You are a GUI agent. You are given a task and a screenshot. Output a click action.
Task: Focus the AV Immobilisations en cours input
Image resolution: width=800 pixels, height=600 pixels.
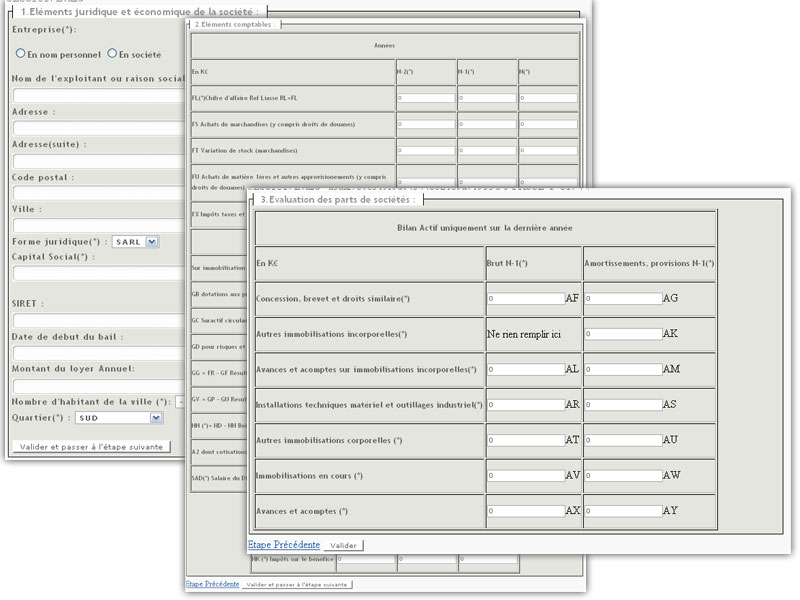pyautogui.click(x=526, y=476)
